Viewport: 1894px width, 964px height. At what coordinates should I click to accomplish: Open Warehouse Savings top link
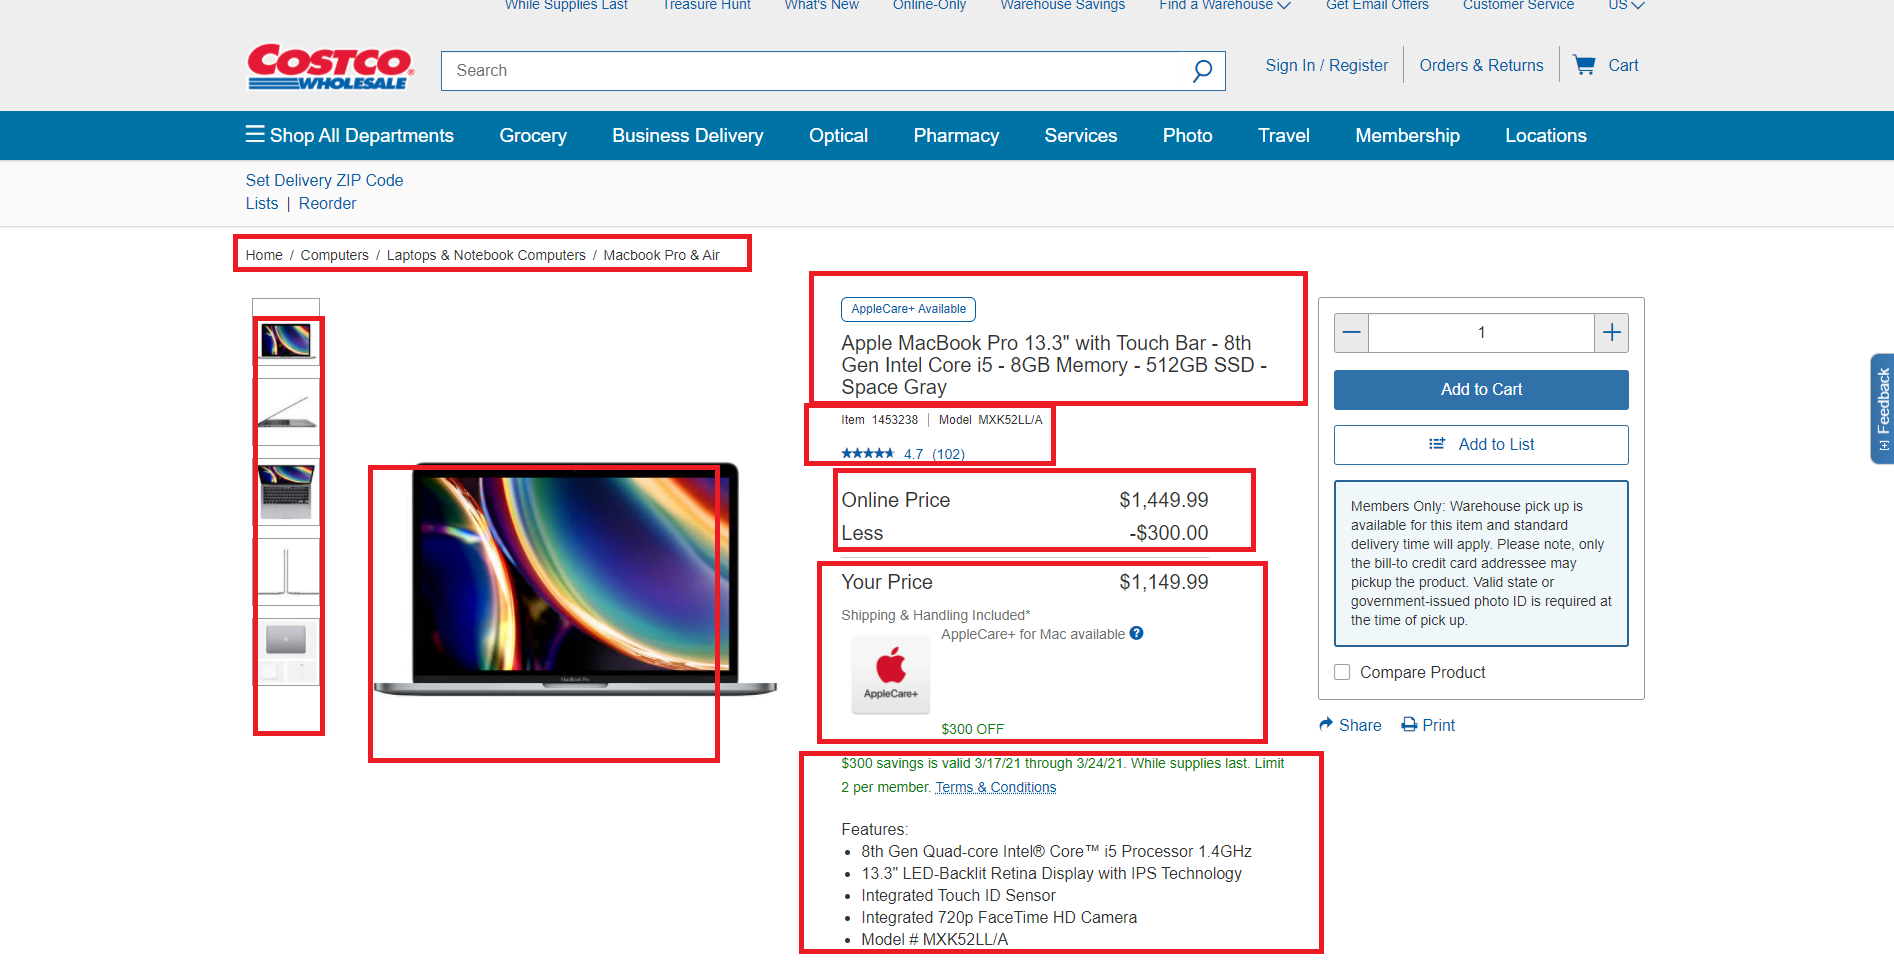[1062, 5]
